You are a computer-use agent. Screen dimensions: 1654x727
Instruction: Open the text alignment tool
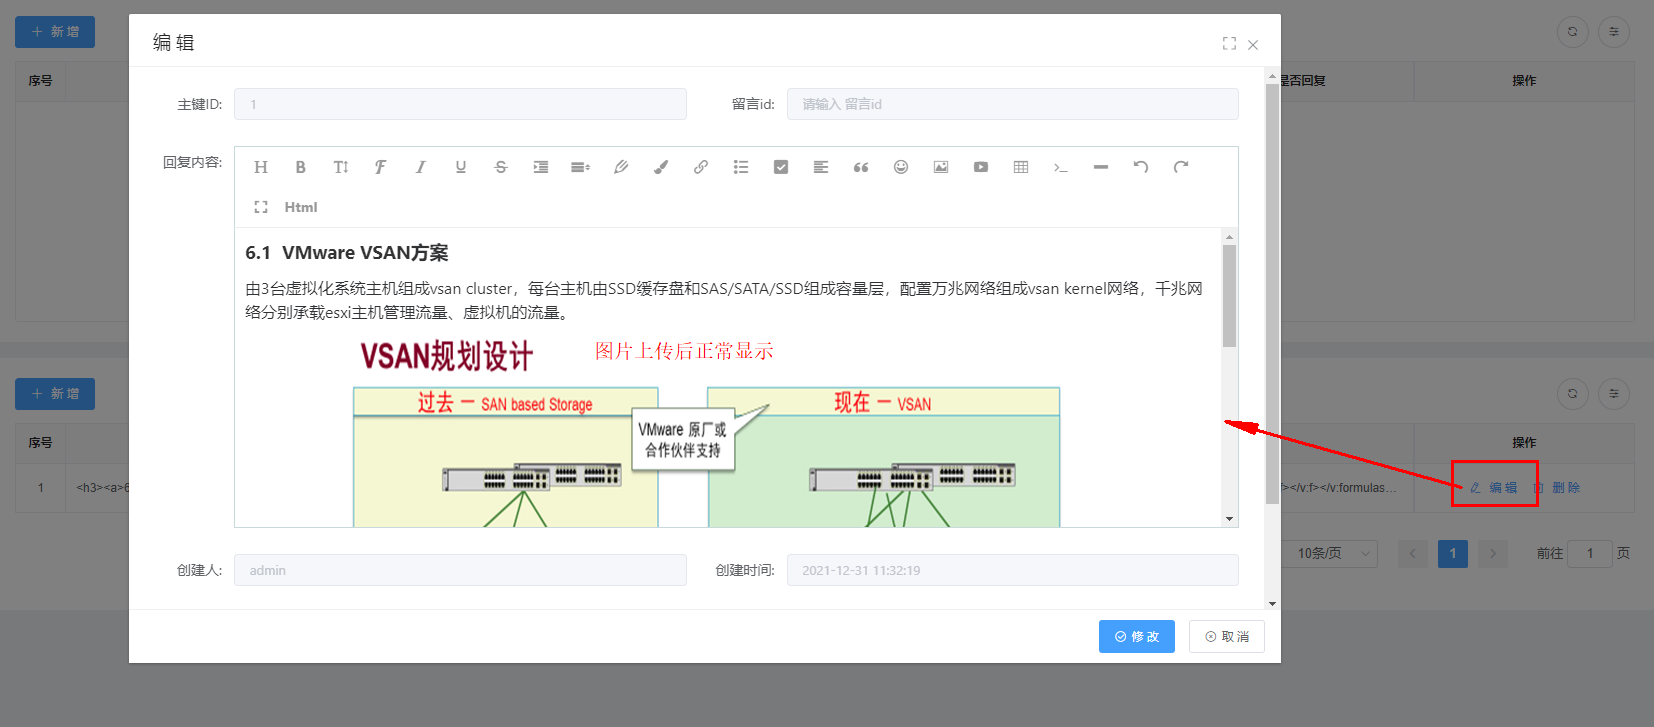(x=821, y=167)
